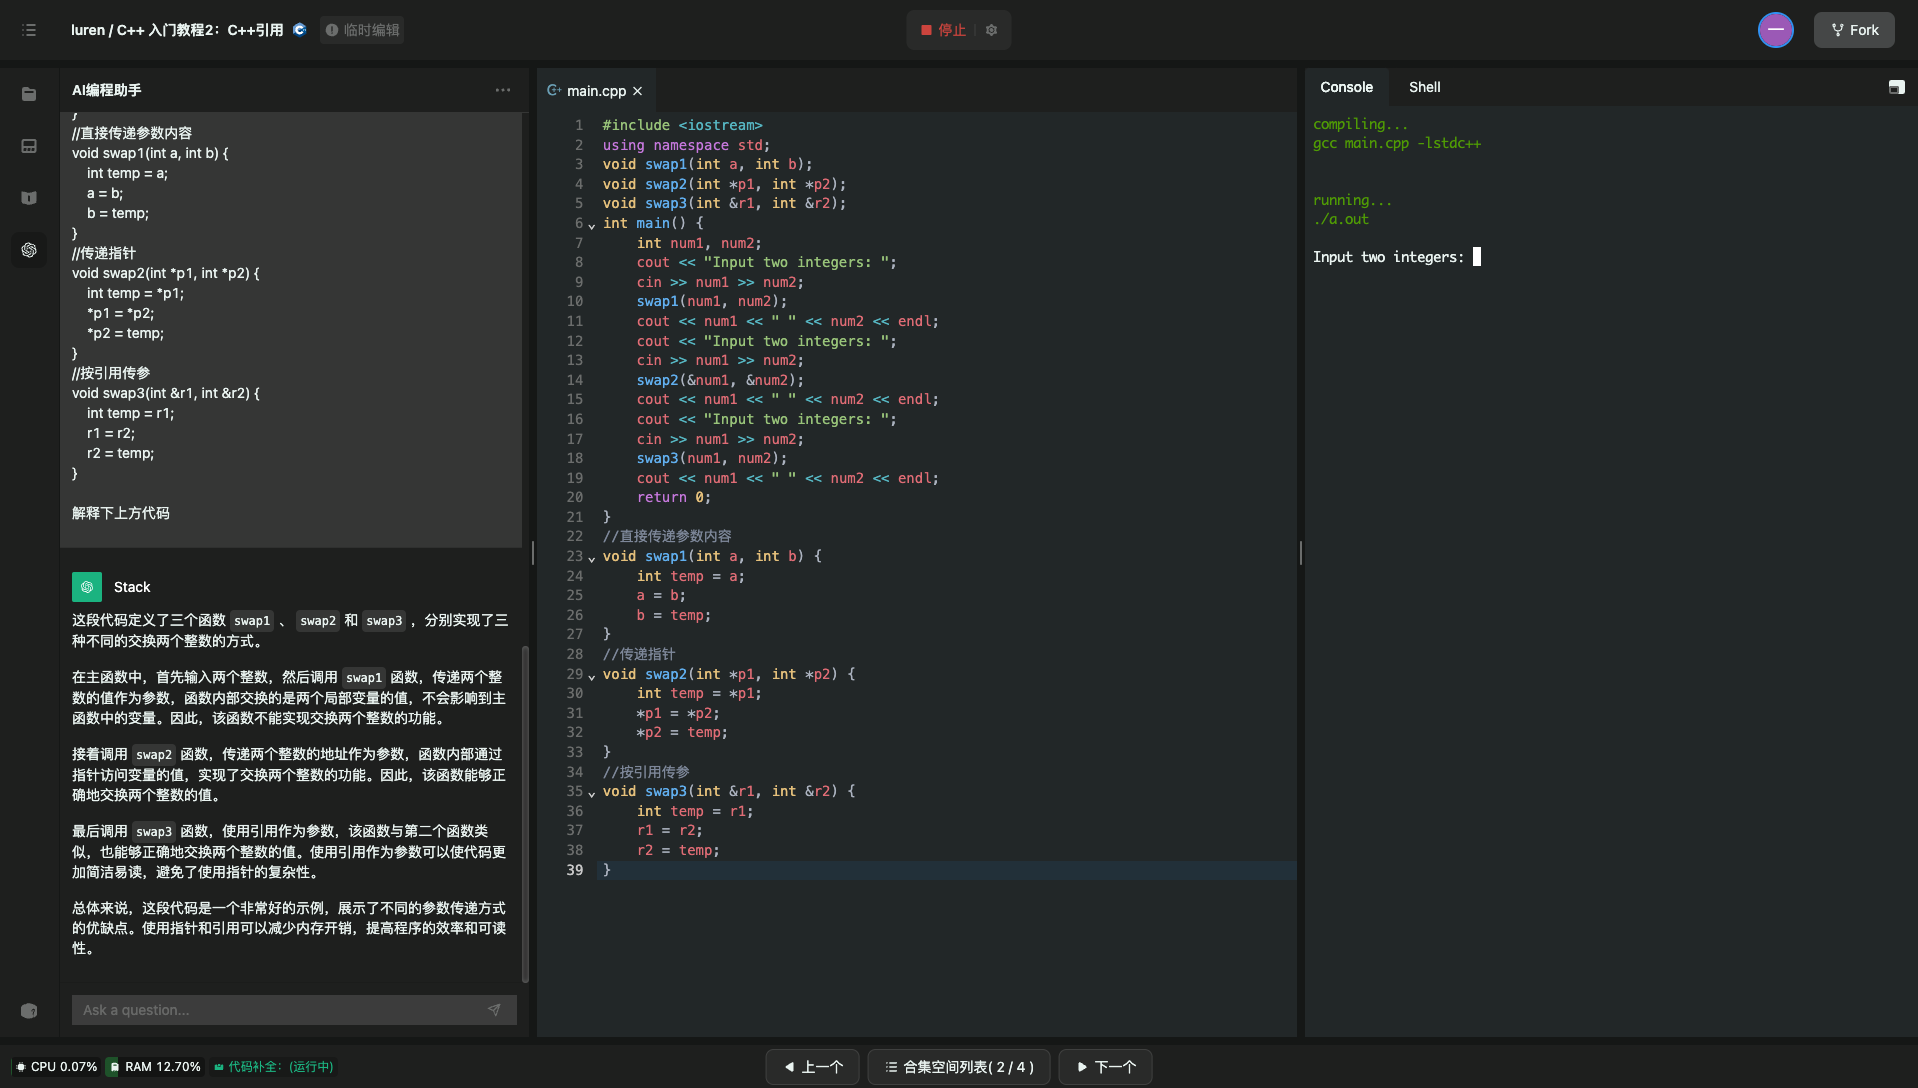The width and height of the screenshot is (1918, 1088).
Task: Click the Ask a question input field
Action: (x=280, y=1010)
